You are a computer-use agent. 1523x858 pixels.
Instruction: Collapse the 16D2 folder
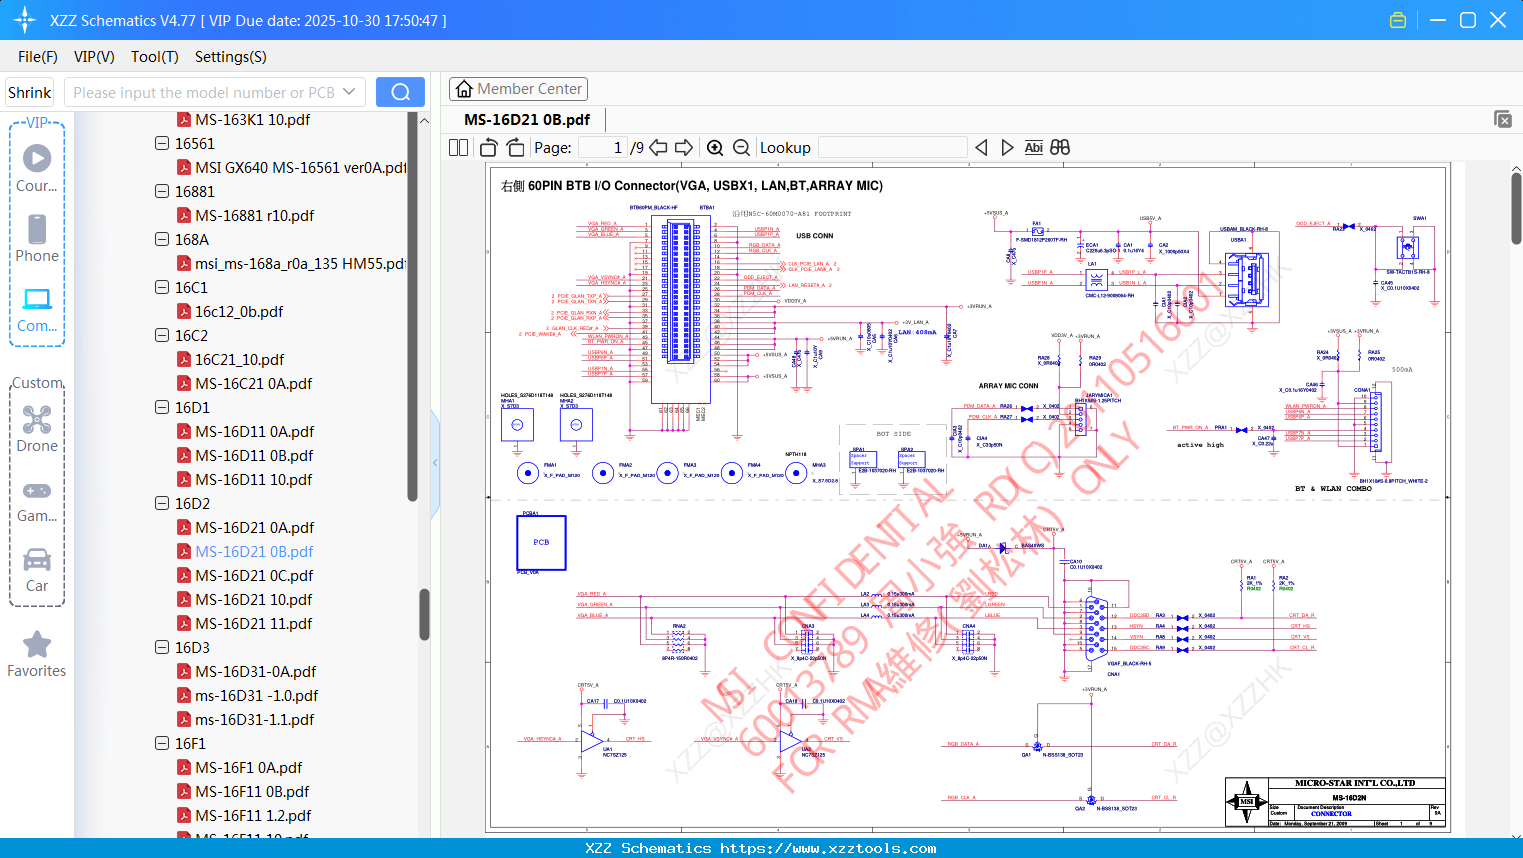pyautogui.click(x=162, y=503)
